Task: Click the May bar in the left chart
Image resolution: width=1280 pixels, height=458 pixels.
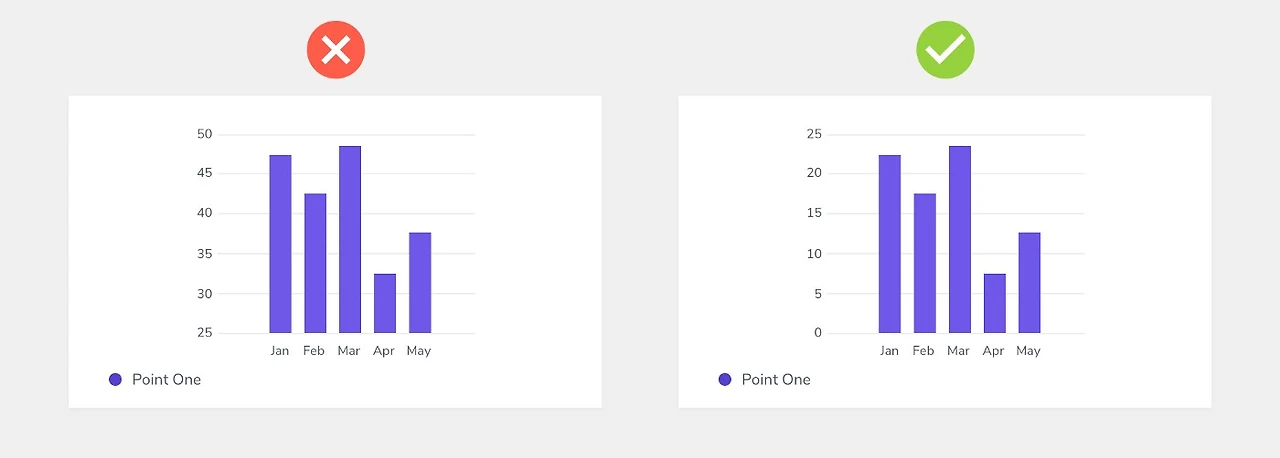Action: [420, 283]
